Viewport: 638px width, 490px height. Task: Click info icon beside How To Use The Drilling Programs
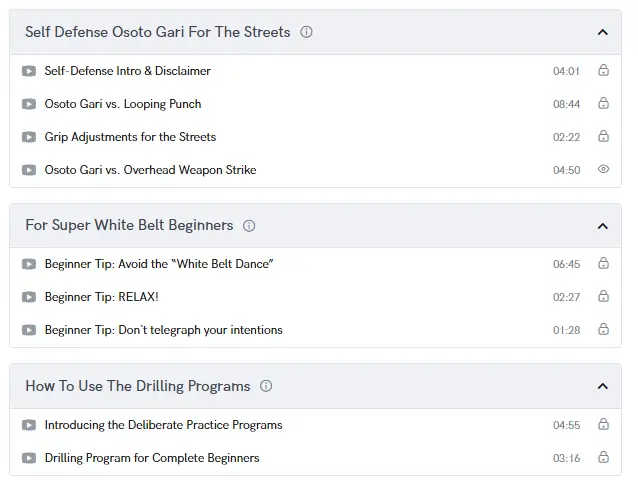[x=266, y=386]
